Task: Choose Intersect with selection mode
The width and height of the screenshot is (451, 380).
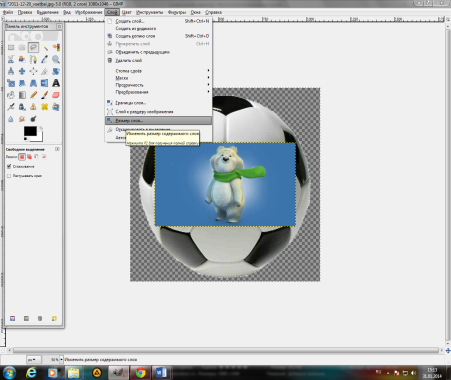Action: [44, 157]
